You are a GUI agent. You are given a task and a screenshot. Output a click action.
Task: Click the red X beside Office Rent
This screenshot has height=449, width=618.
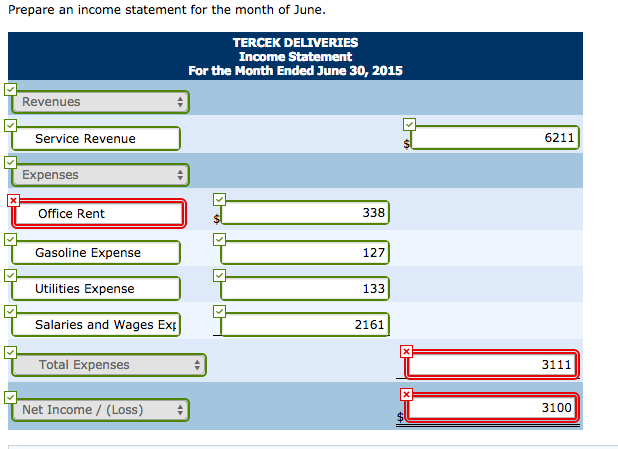tap(13, 200)
